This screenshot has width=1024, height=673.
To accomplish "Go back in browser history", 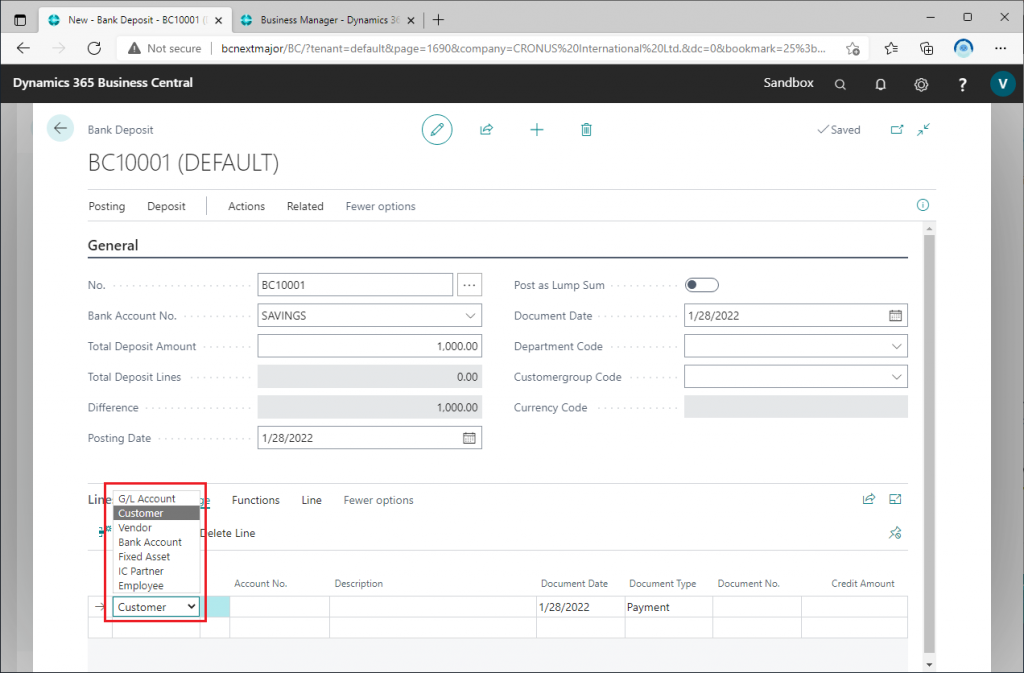I will tap(24, 48).
